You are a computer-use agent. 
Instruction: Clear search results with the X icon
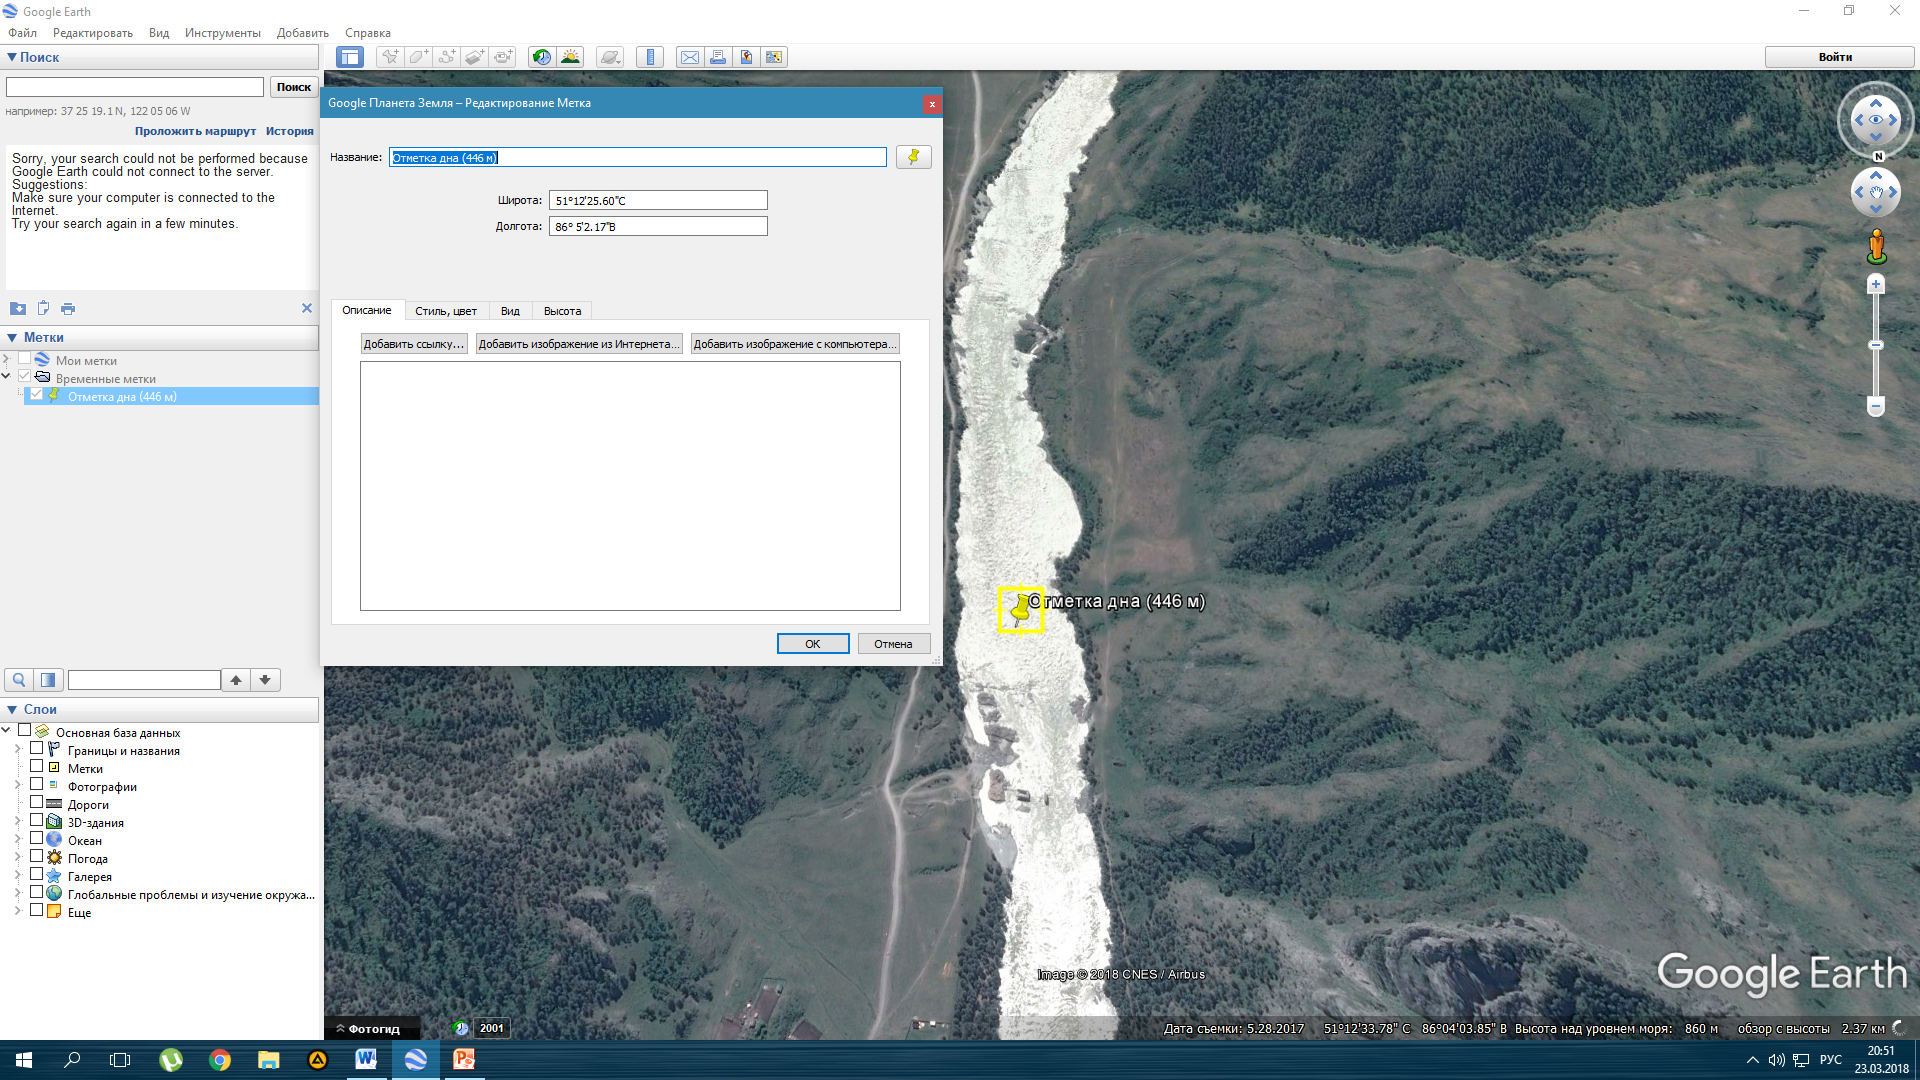[307, 308]
